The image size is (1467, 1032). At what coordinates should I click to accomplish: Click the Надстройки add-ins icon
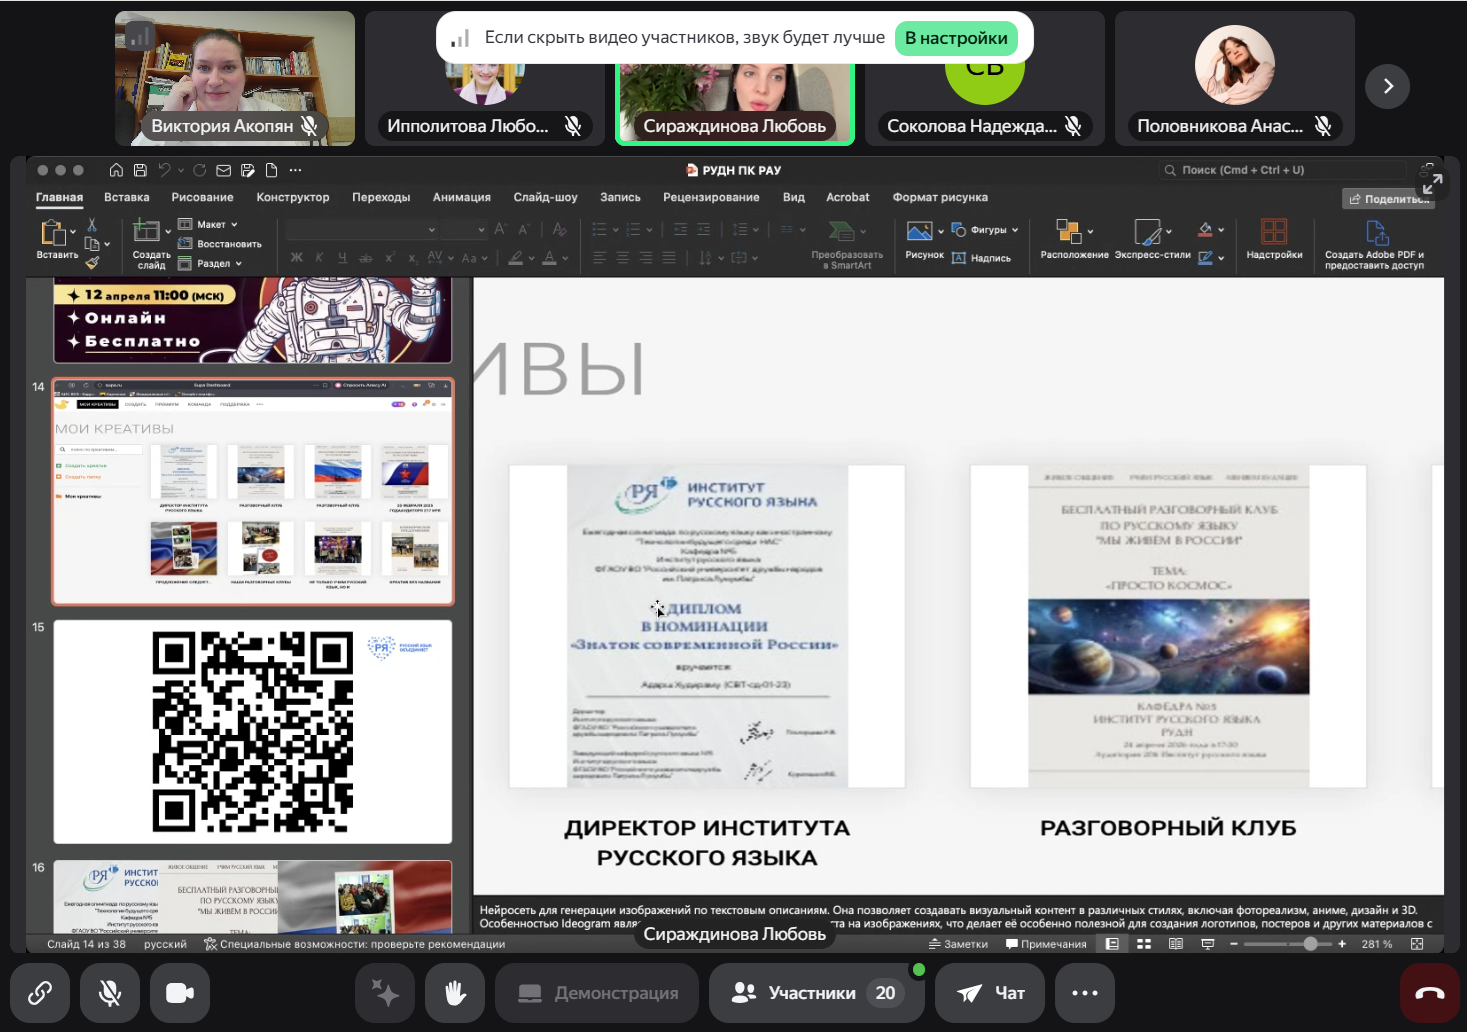(1274, 232)
